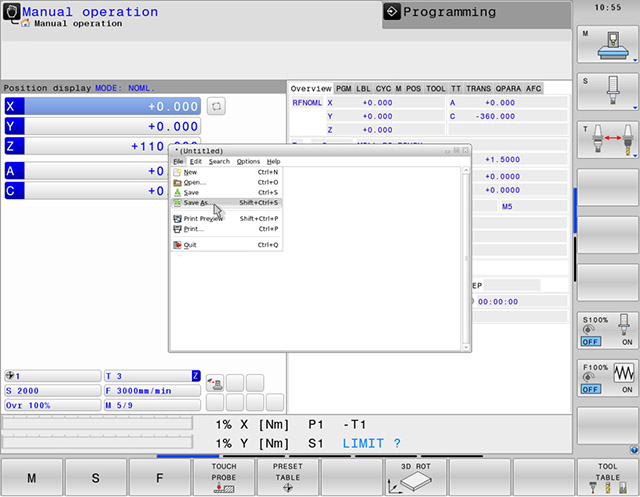Click the Y torque load bar
Image resolution: width=640 pixels, height=497 pixels.
[97, 442]
